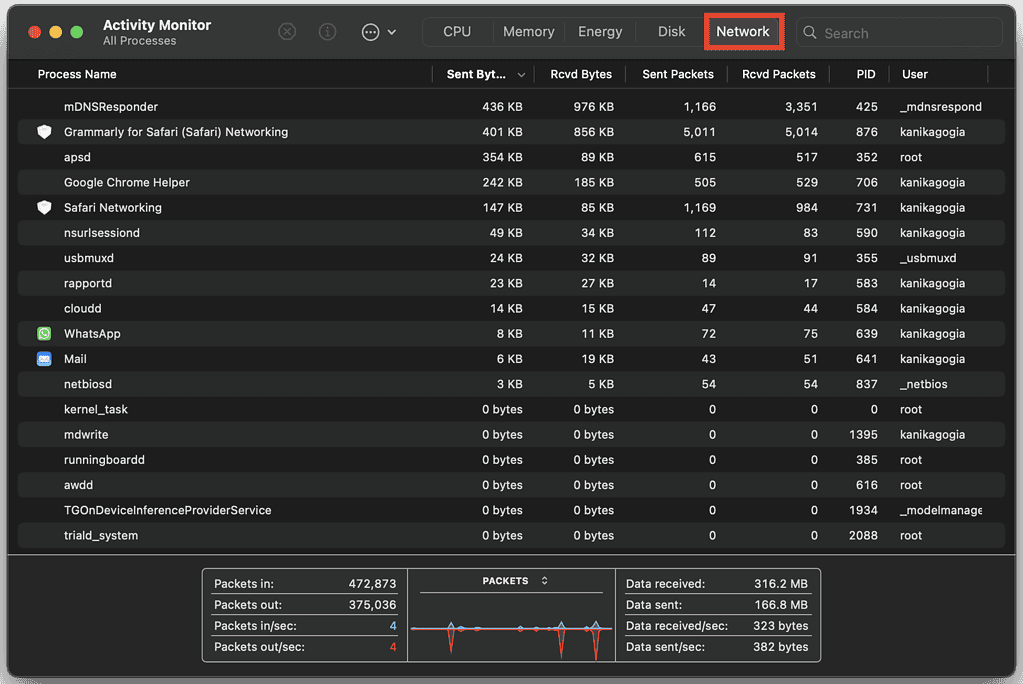1023x684 pixels.
Task: Select the Mail process name
Action: pos(75,359)
